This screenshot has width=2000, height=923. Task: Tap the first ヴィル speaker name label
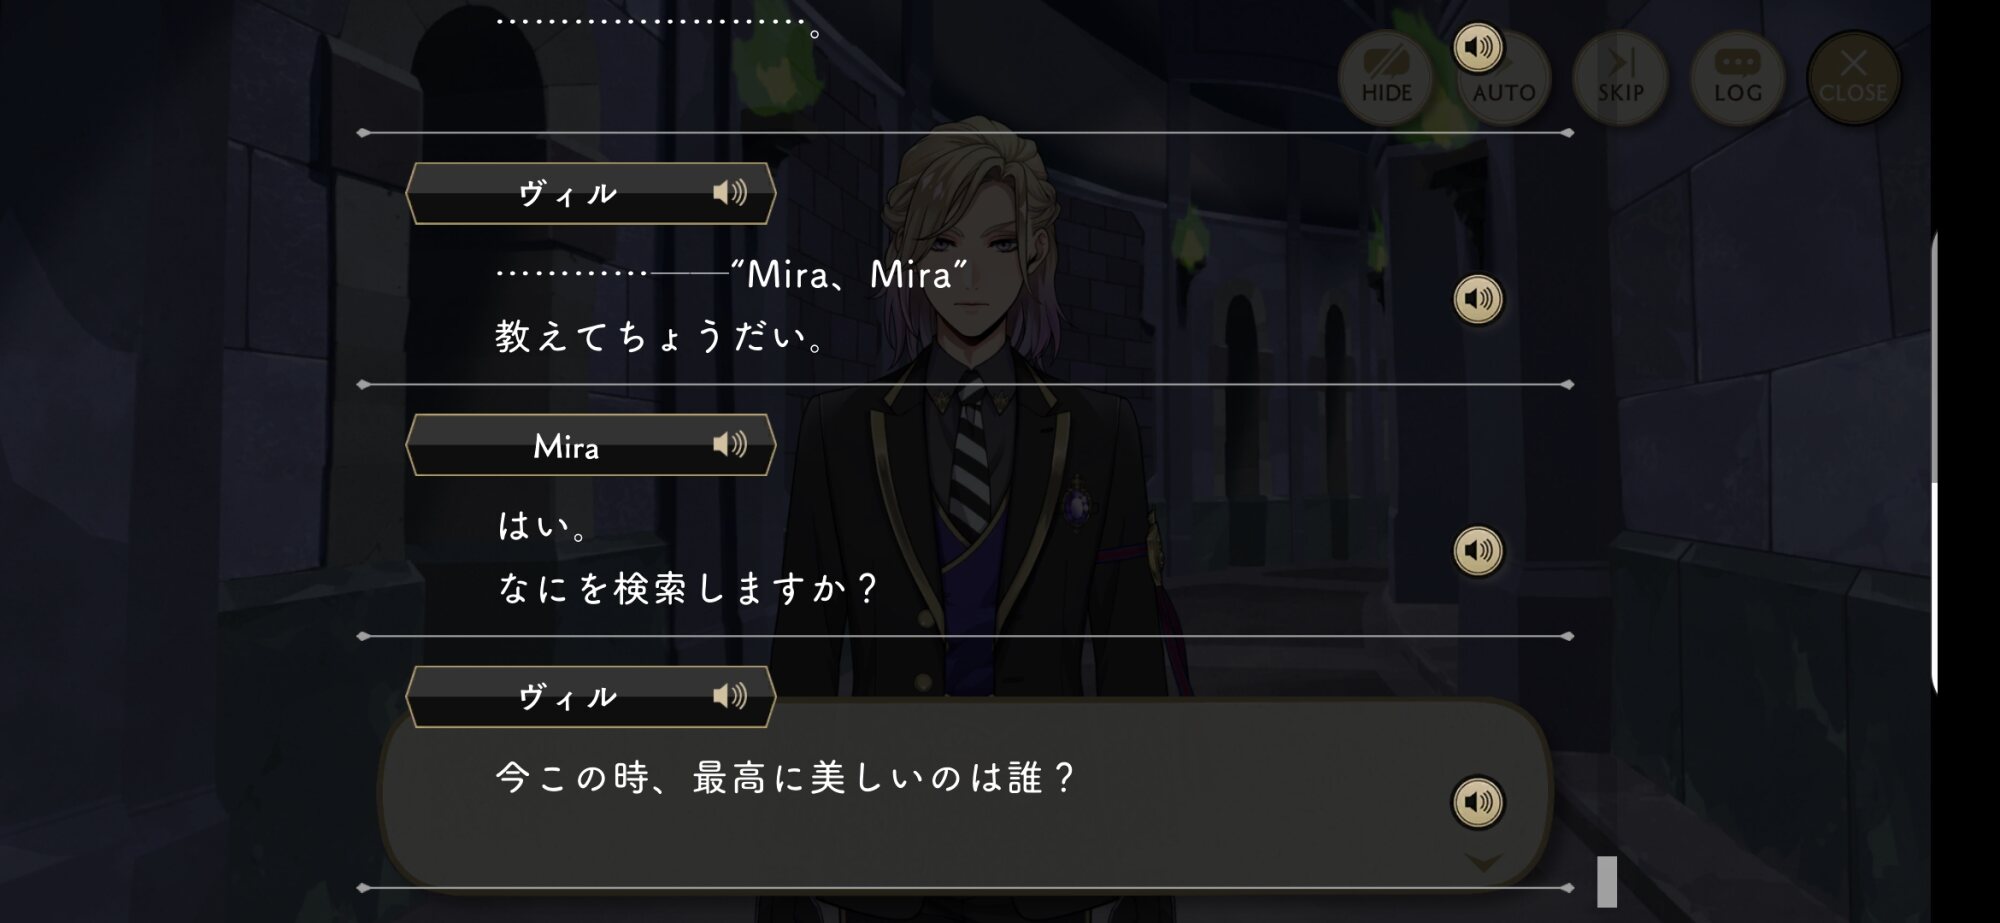pos(567,194)
